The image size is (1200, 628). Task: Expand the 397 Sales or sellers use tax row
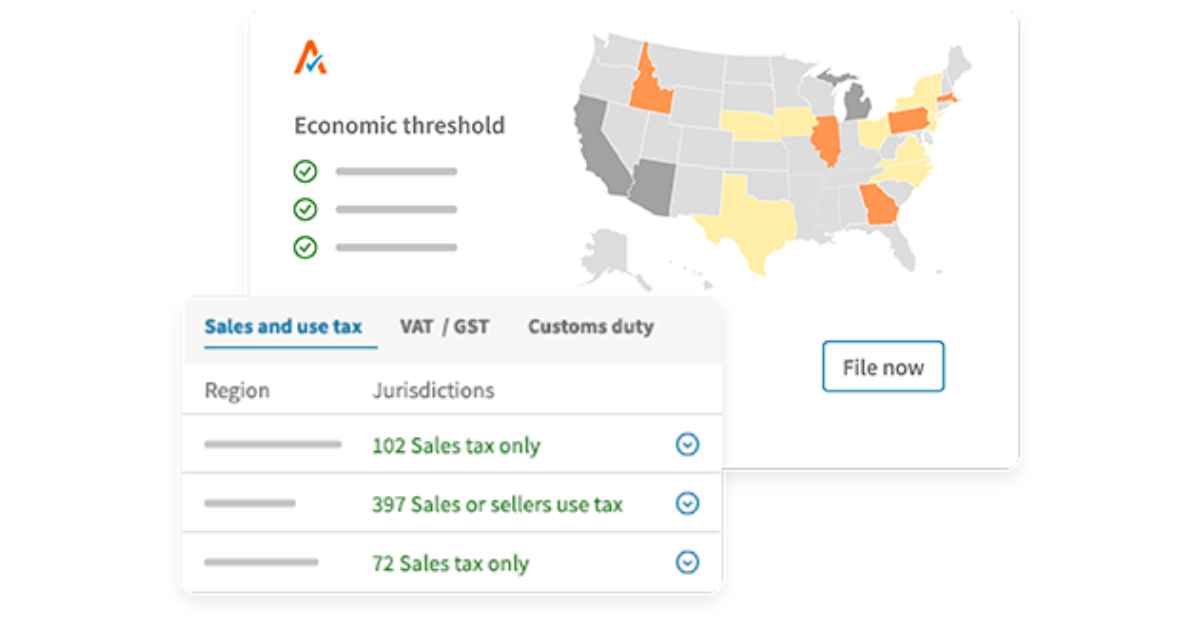coord(688,504)
